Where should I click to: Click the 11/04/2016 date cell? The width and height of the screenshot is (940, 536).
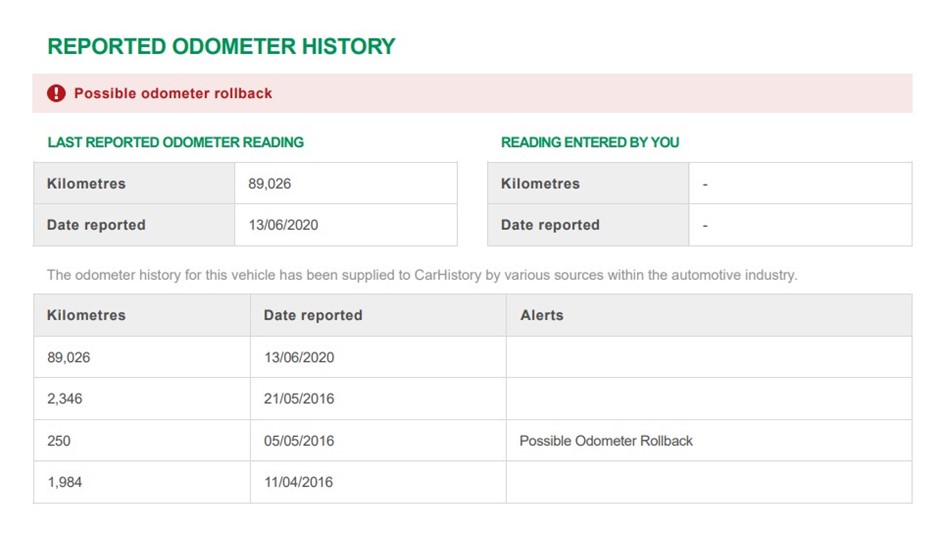pyautogui.click(x=299, y=482)
